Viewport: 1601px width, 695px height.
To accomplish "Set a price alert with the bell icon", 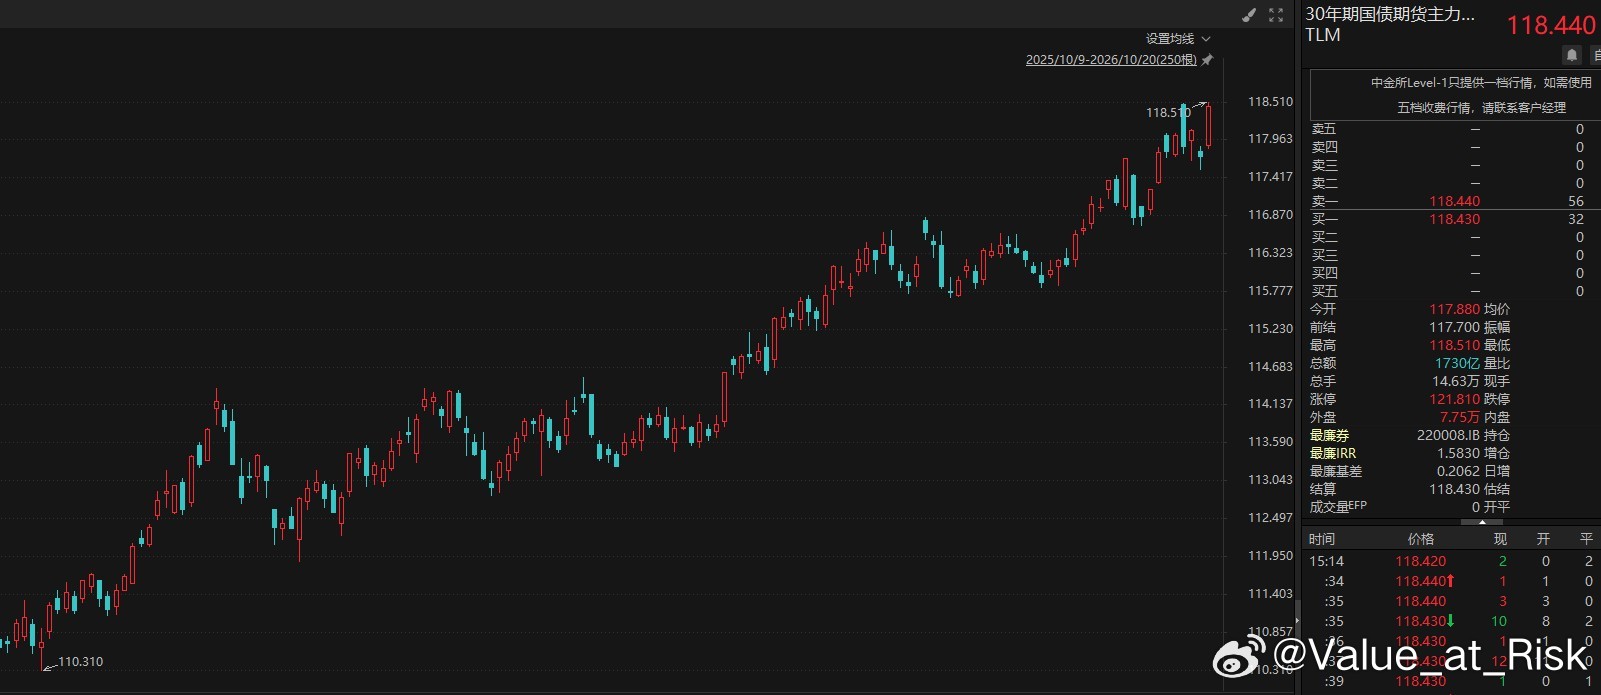I will click(x=1572, y=54).
